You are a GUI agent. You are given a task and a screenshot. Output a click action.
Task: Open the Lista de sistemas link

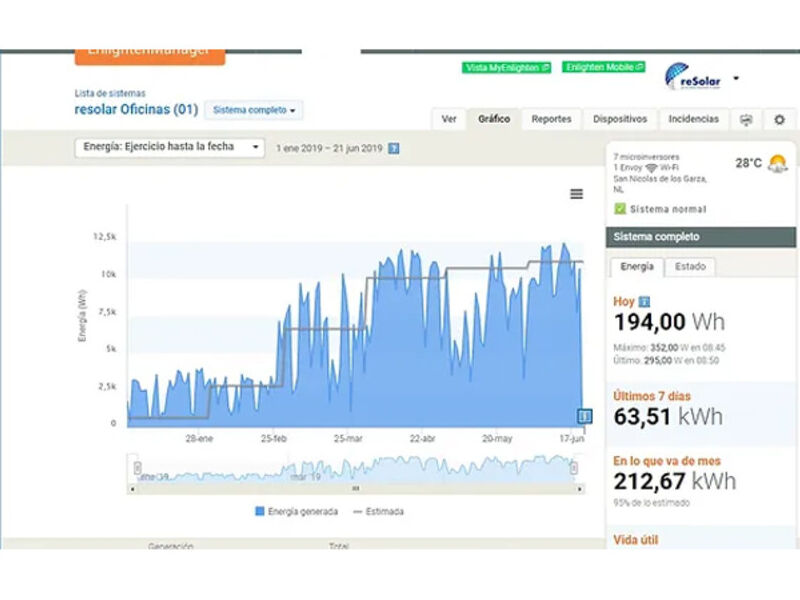pyautogui.click(x=110, y=93)
